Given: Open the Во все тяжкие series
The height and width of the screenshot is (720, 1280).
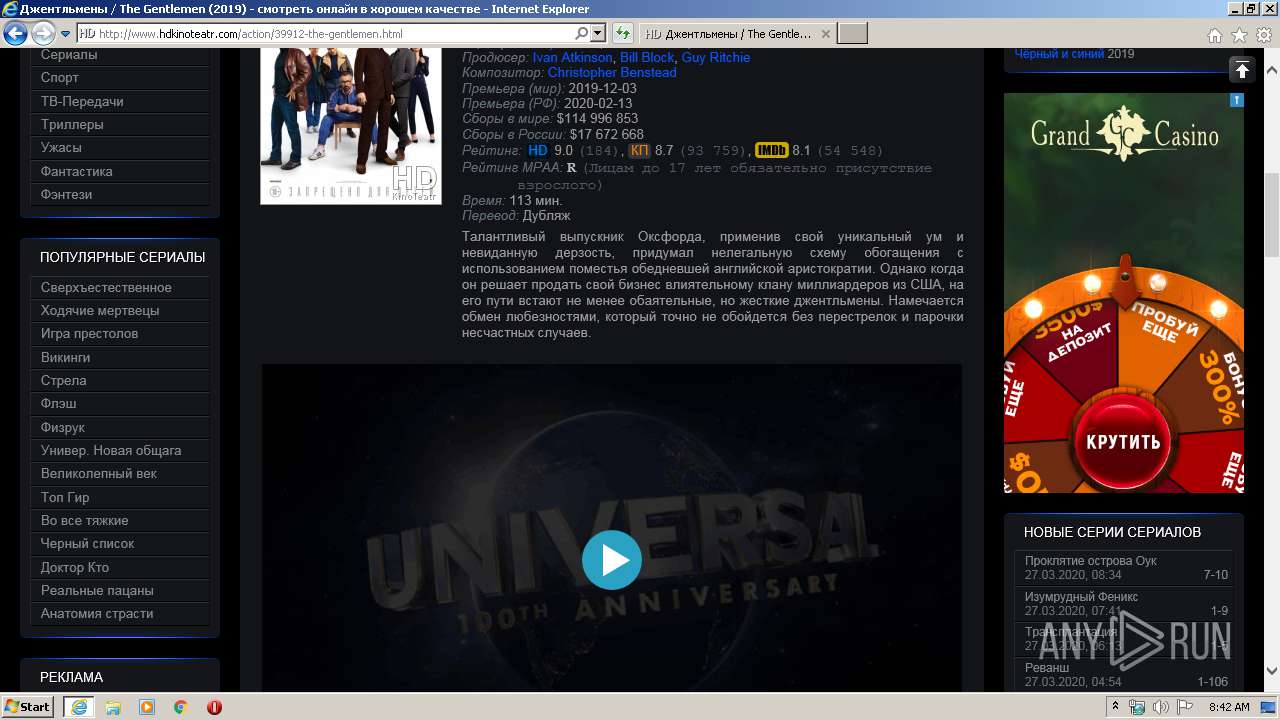Looking at the screenshot, I should click(x=120, y=520).
